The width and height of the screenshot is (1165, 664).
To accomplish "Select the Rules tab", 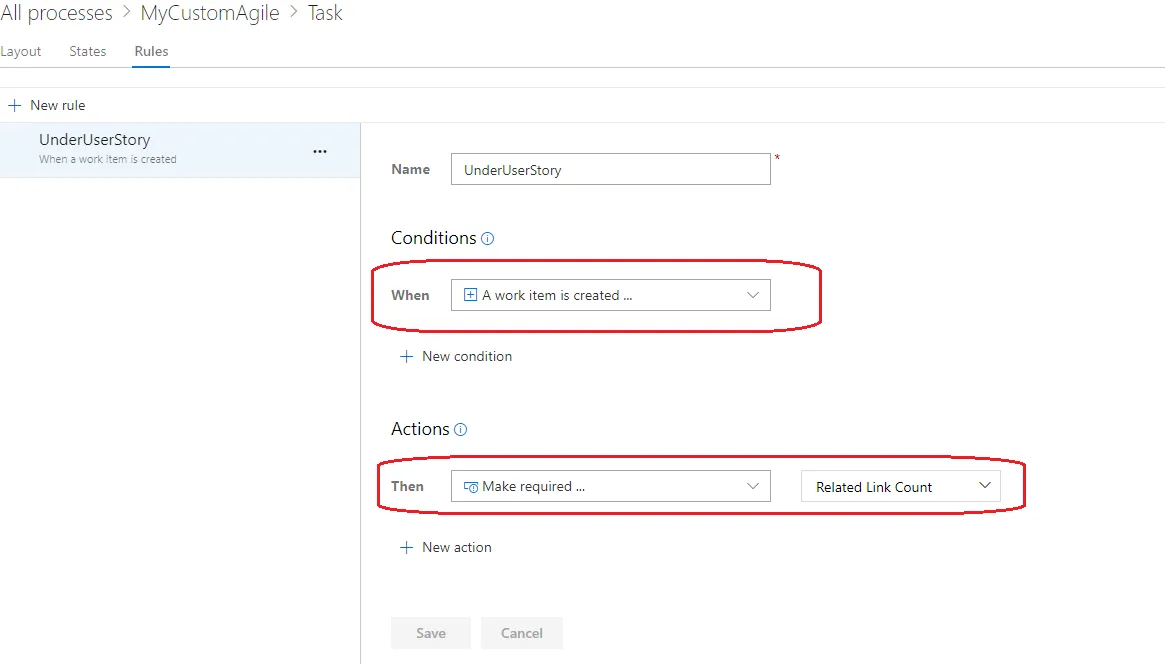I will click(x=151, y=51).
